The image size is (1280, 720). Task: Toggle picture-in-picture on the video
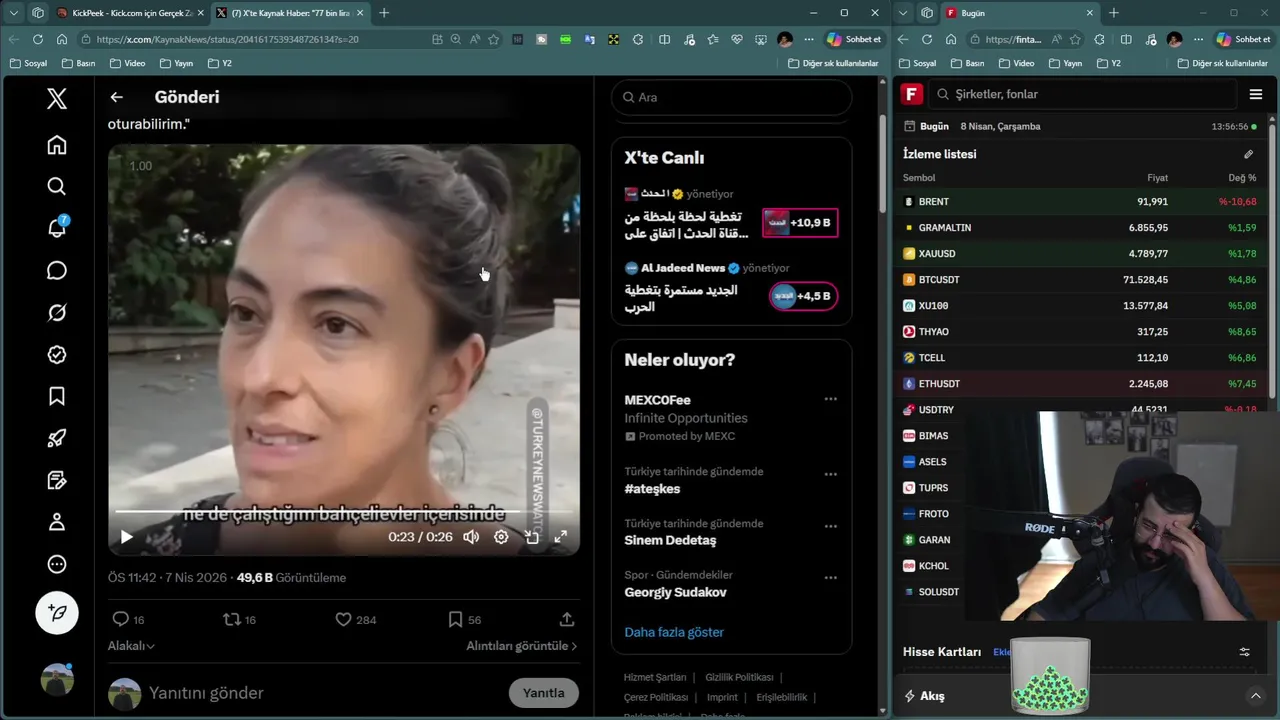point(532,537)
